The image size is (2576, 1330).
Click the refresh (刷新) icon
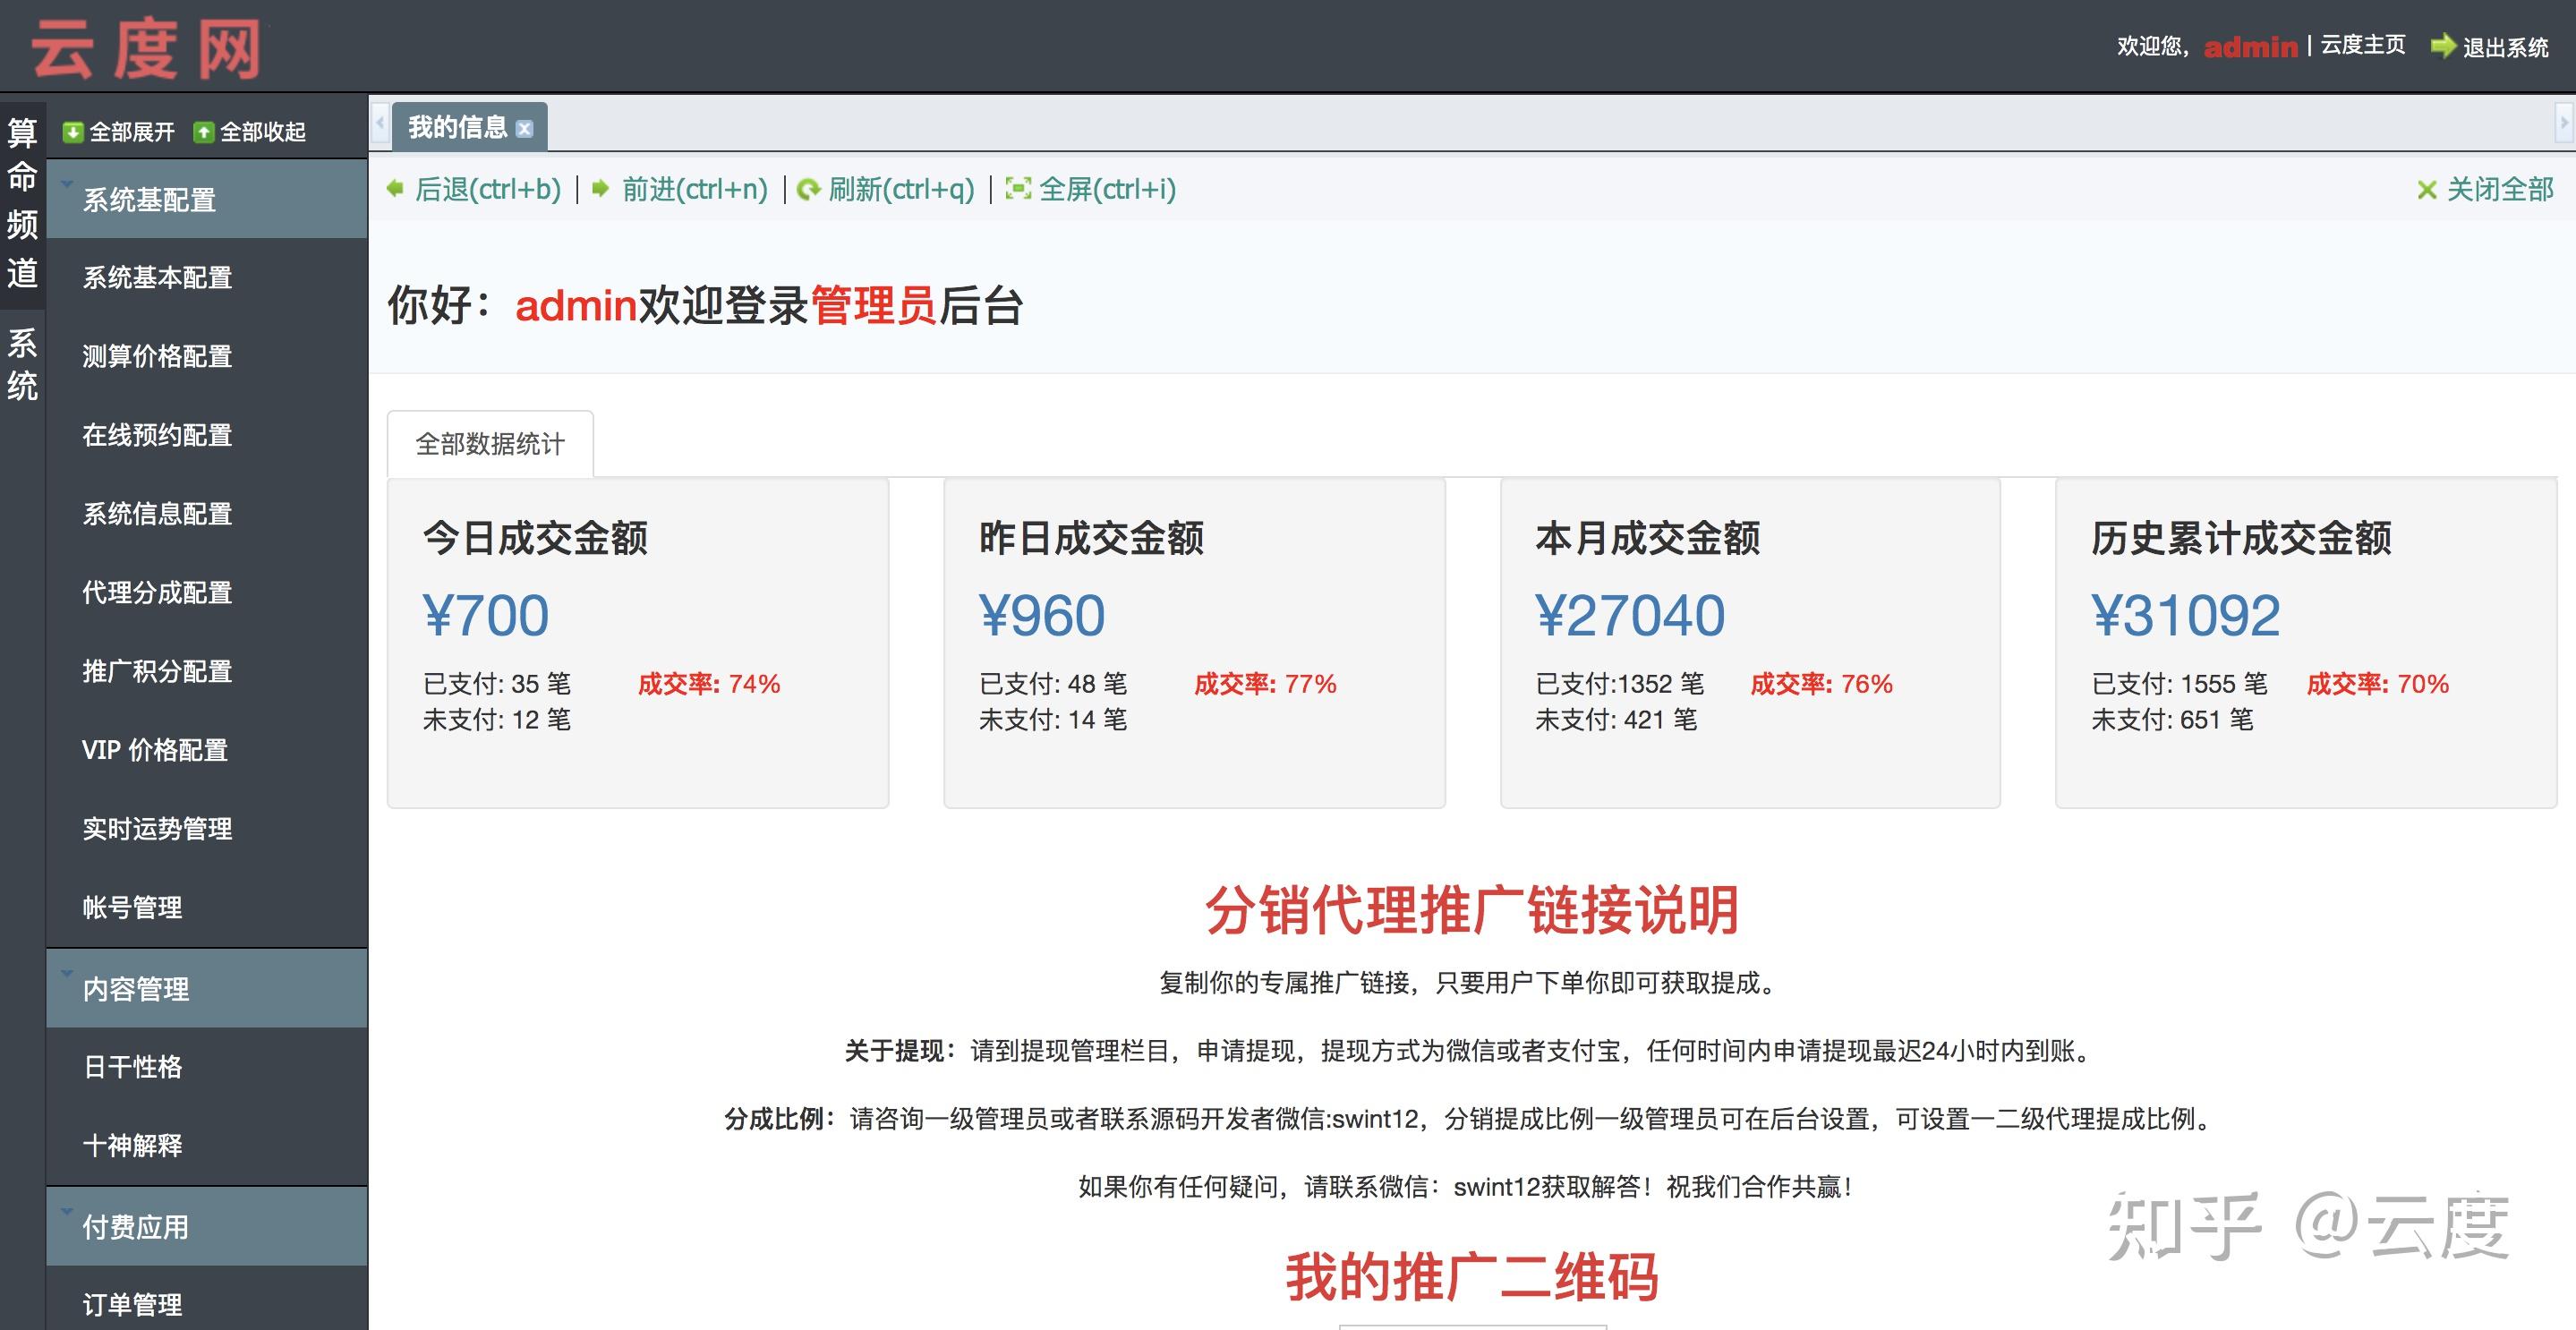click(808, 189)
